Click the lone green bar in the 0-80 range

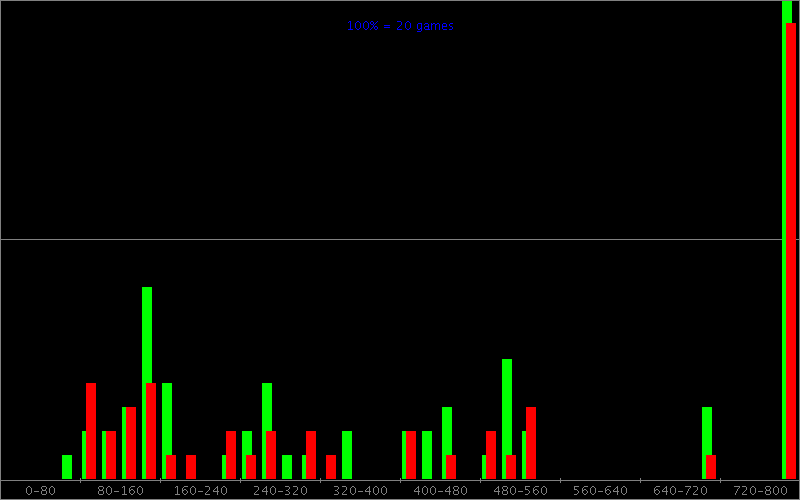pos(67,467)
